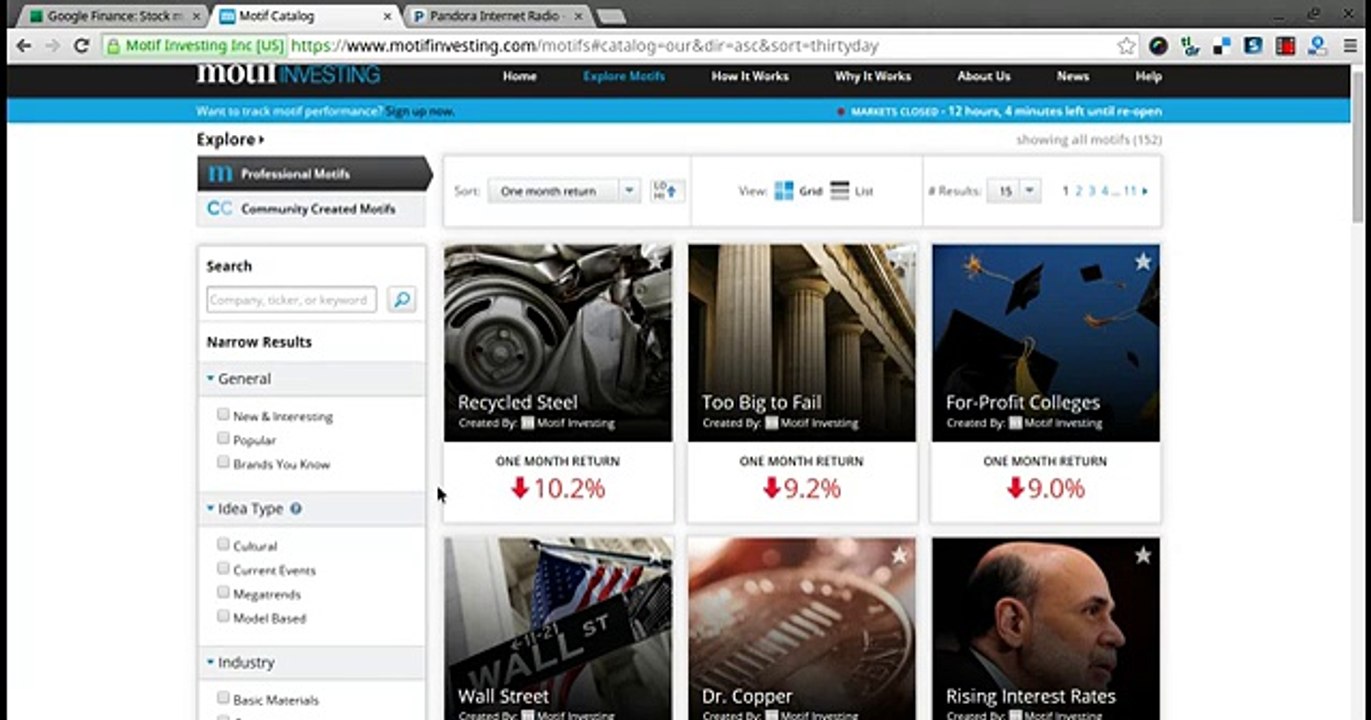Viewport: 1371px width, 720px height.
Task: Star the Recycled Steel motif
Action: click(655, 262)
